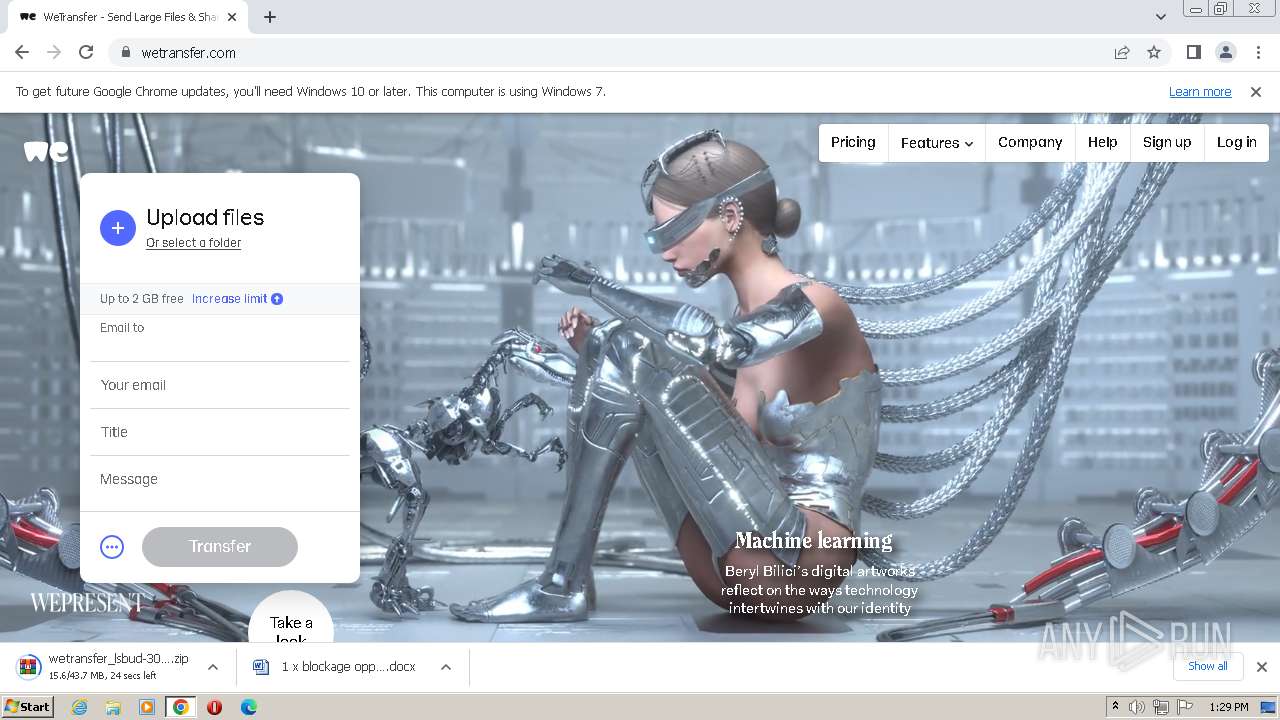Open Windows Explorer folder in taskbar
Image resolution: width=1280 pixels, height=720 pixels.
pos(113,707)
